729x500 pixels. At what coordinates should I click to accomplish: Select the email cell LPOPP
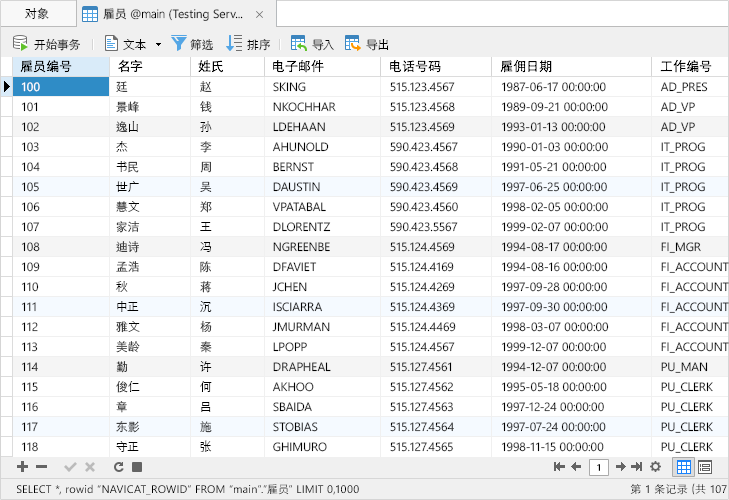[x=322, y=347]
